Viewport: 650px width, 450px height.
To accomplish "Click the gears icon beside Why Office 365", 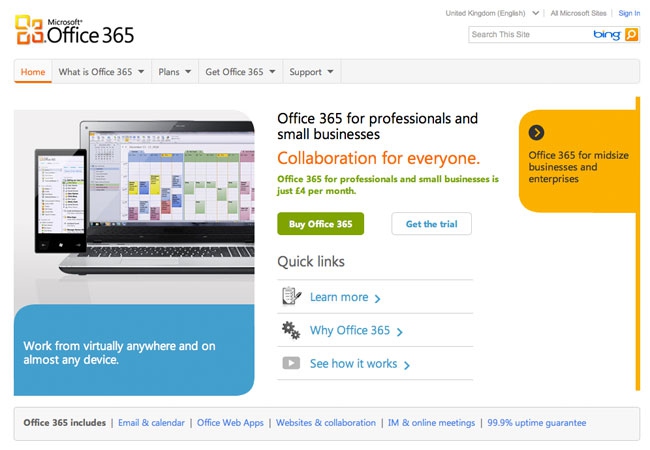I will tap(291, 330).
